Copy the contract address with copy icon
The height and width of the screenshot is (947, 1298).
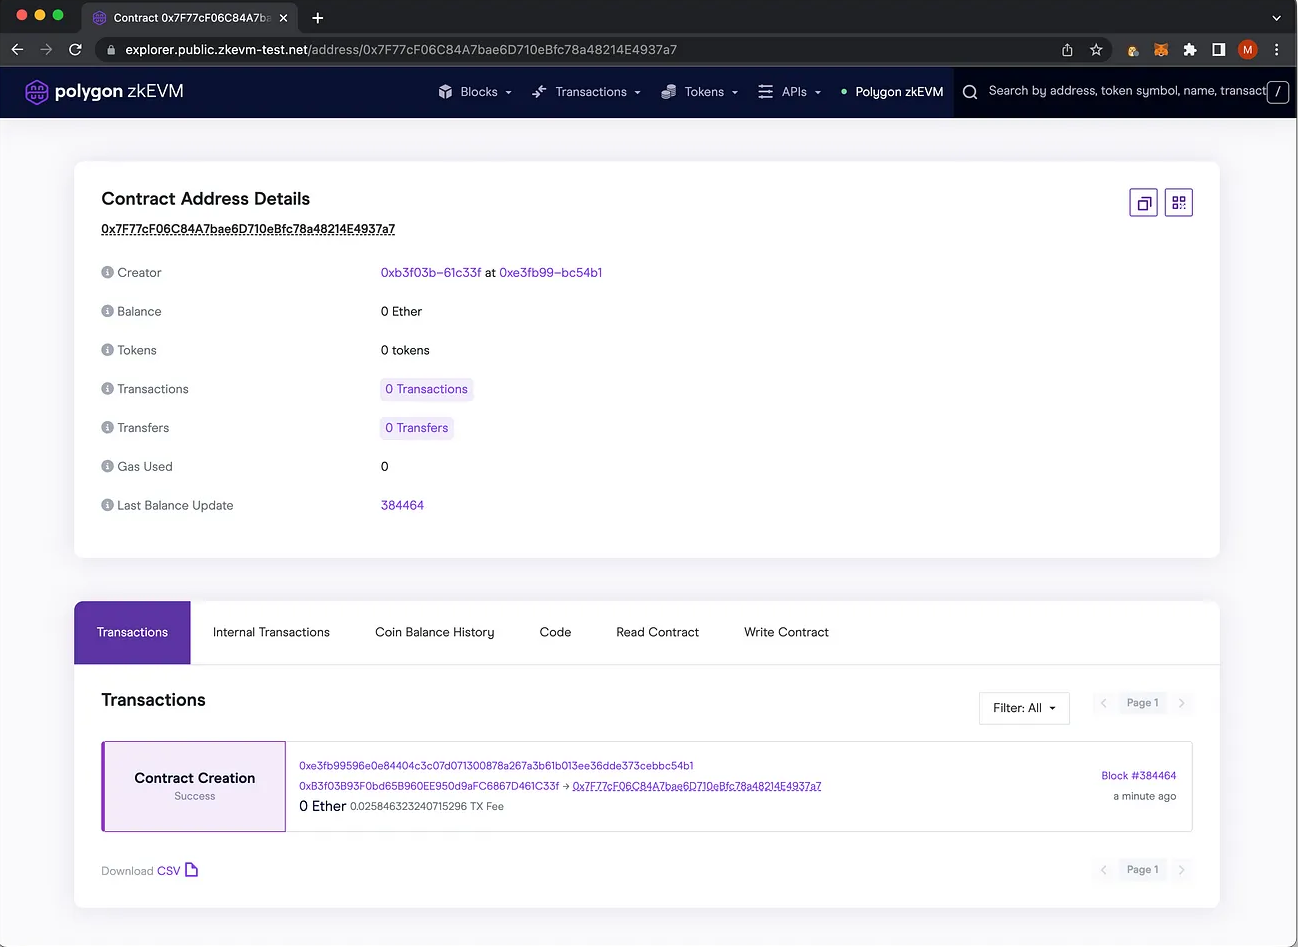pos(1143,203)
